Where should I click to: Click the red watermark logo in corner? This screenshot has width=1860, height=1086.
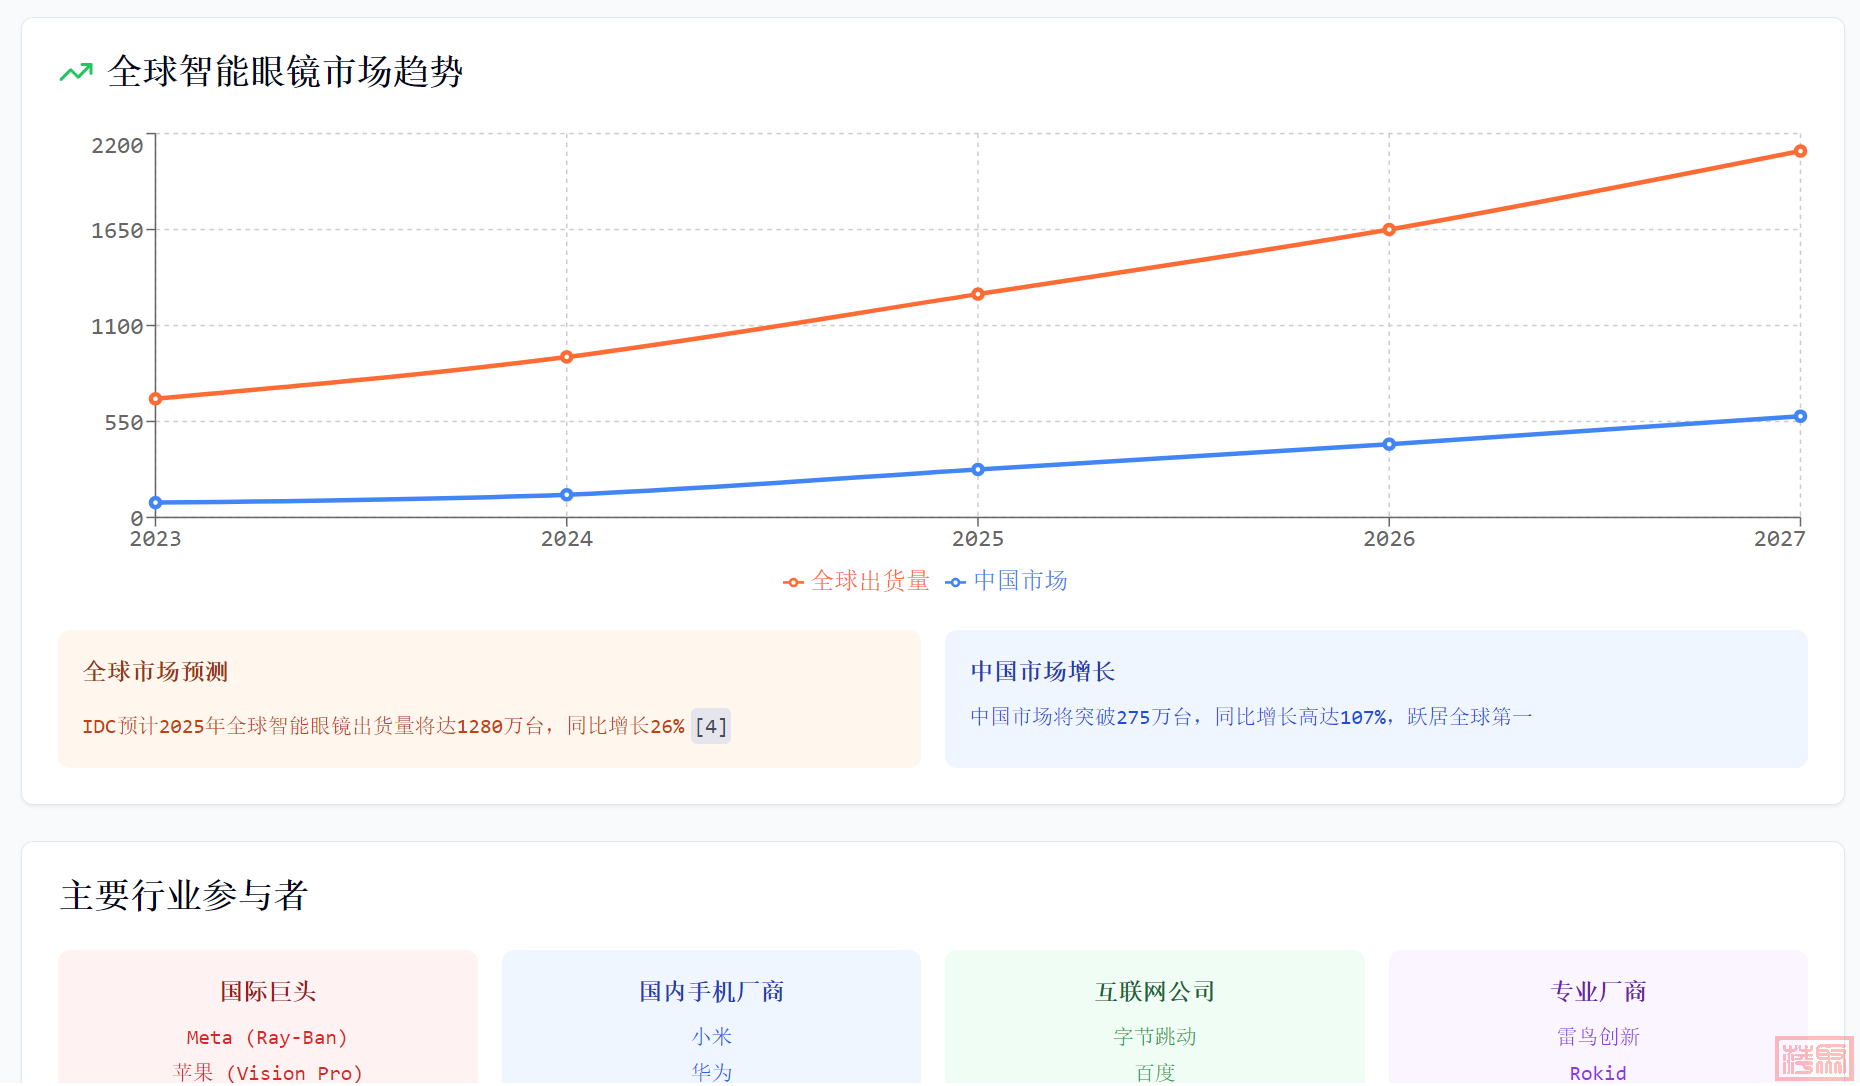click(1812, 1059)
